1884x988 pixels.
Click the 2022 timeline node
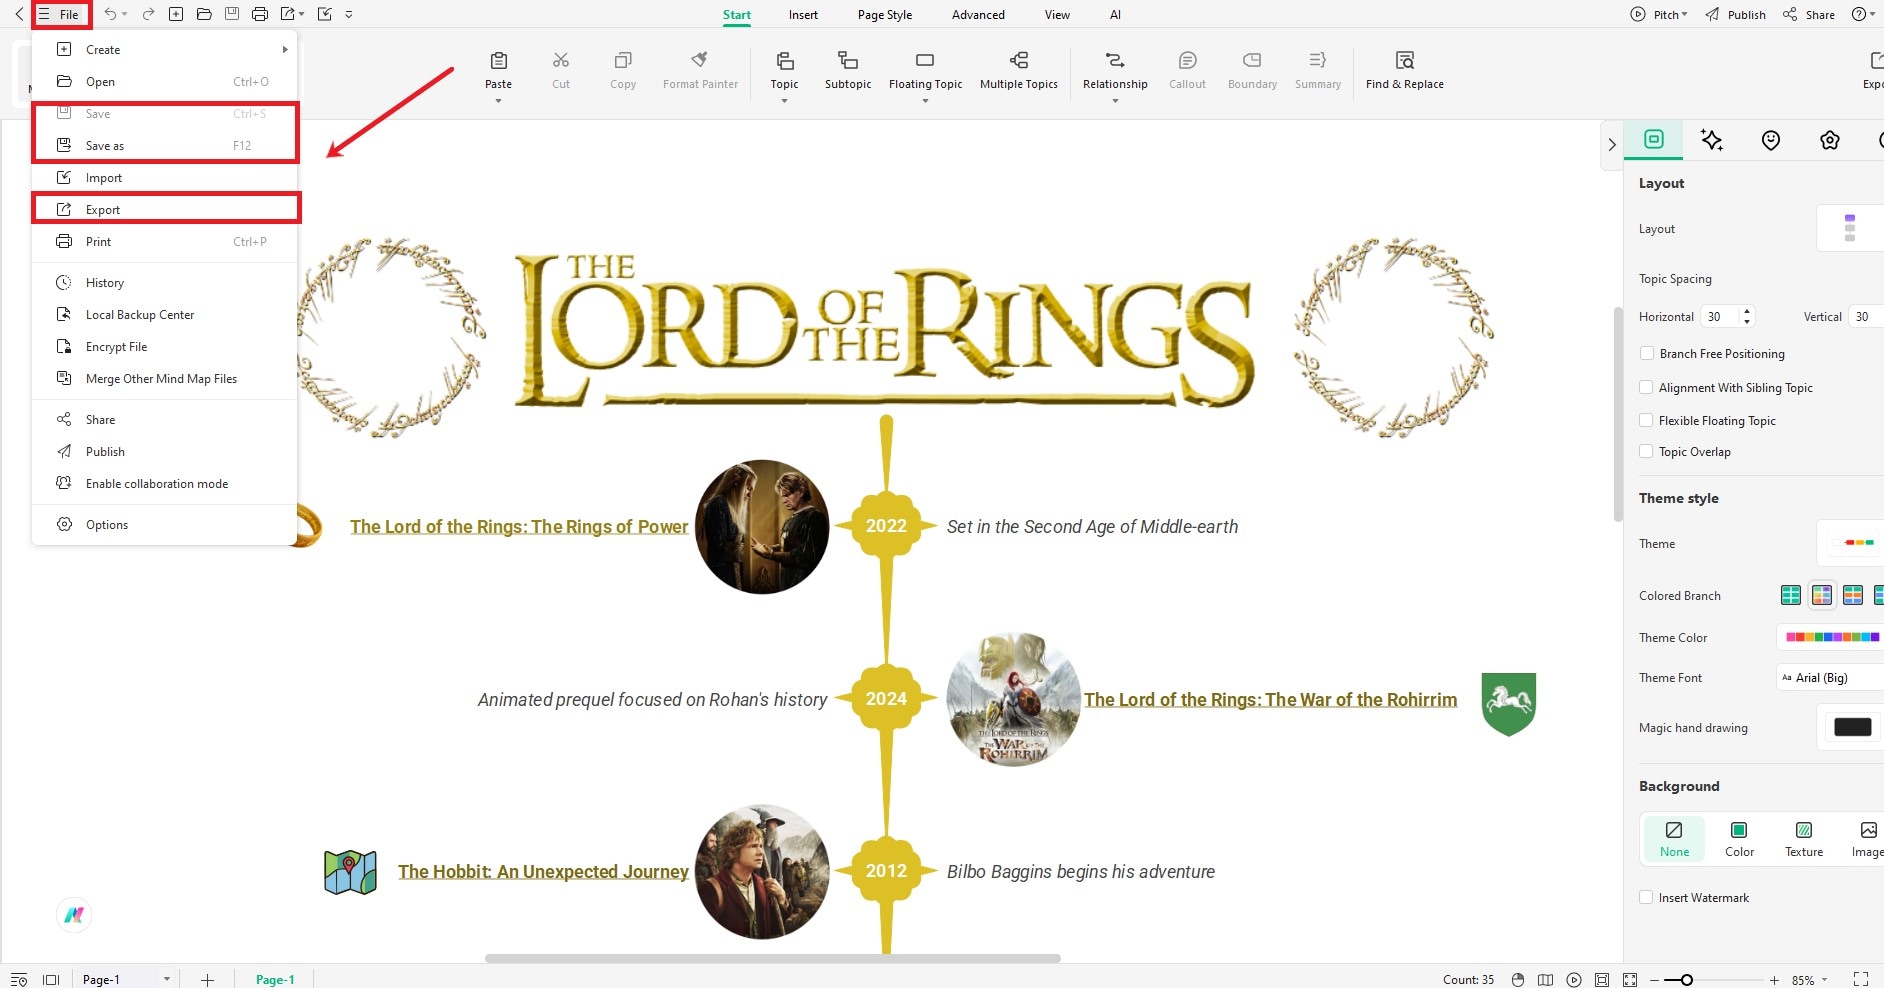coord(886,526)
